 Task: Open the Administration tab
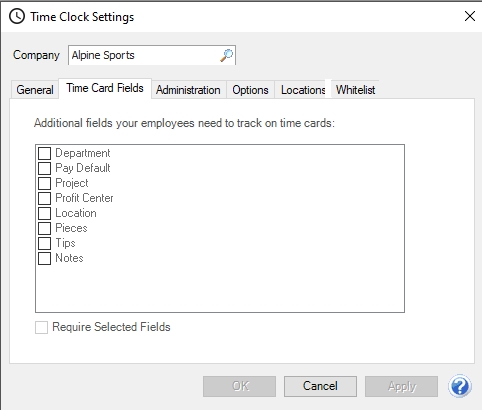(x=188, y=90)
